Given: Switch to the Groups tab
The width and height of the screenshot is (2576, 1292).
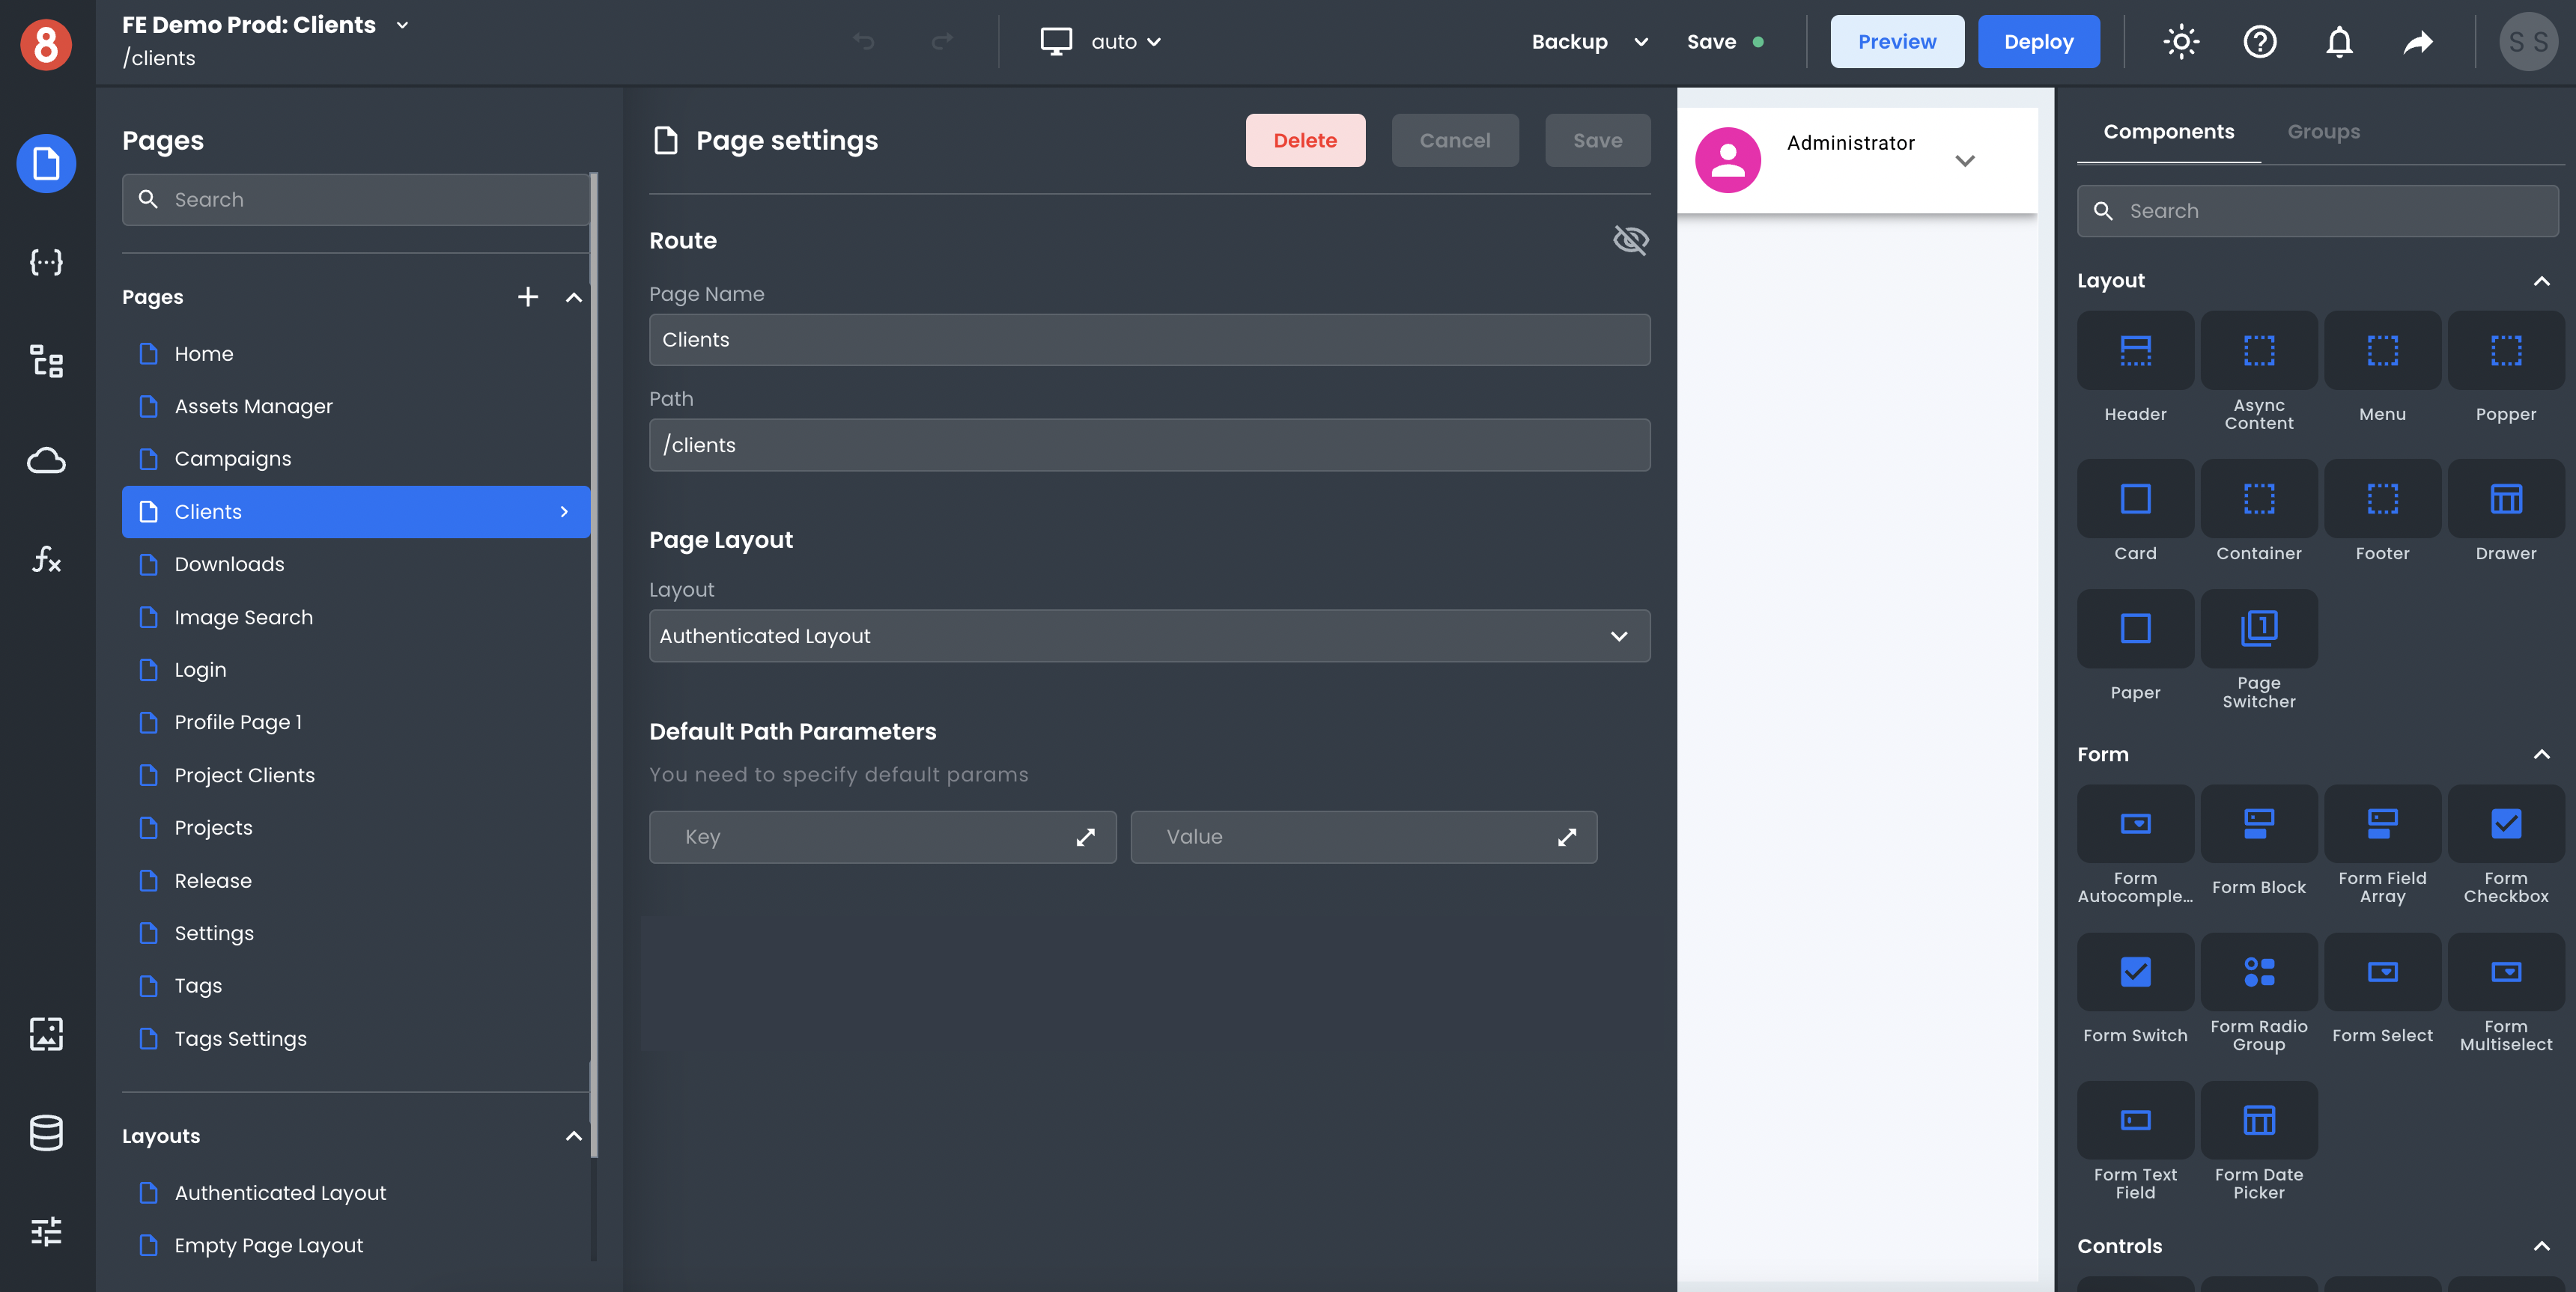Looking at the screenshot, I should (2323, 132).
